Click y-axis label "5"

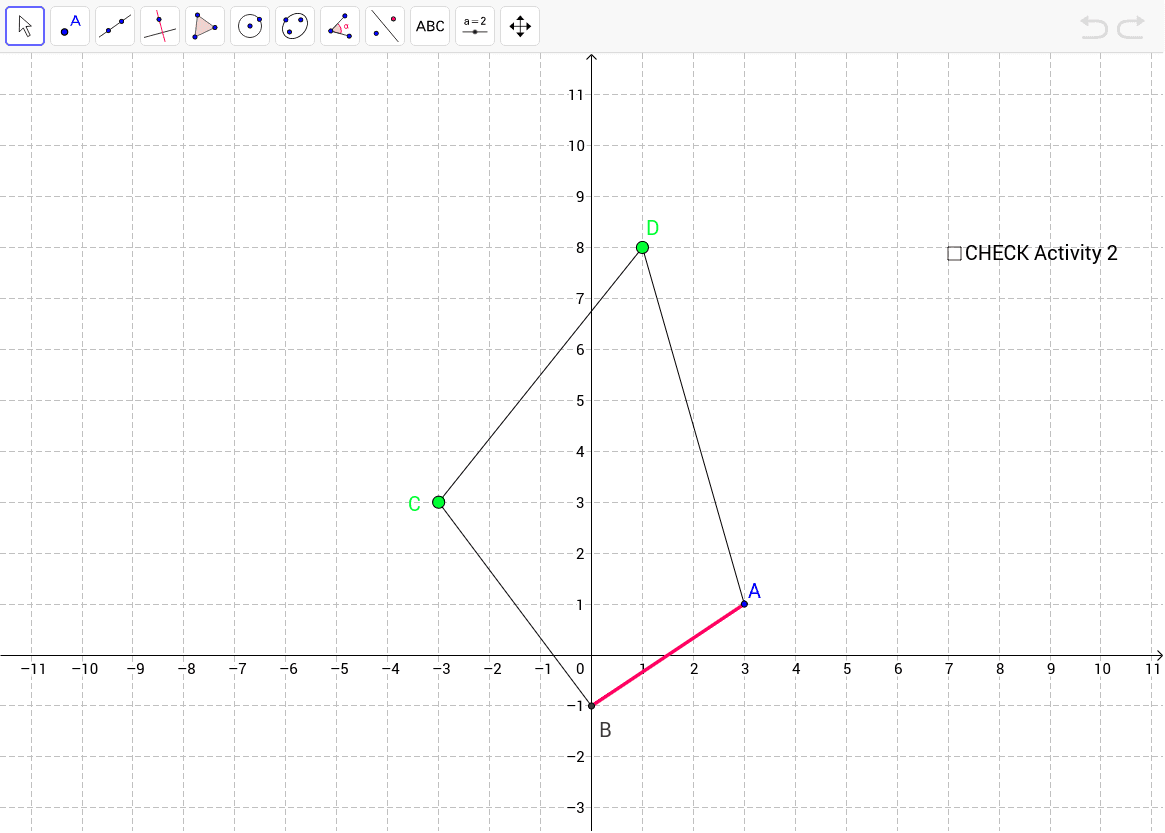(x=580, y=401)
